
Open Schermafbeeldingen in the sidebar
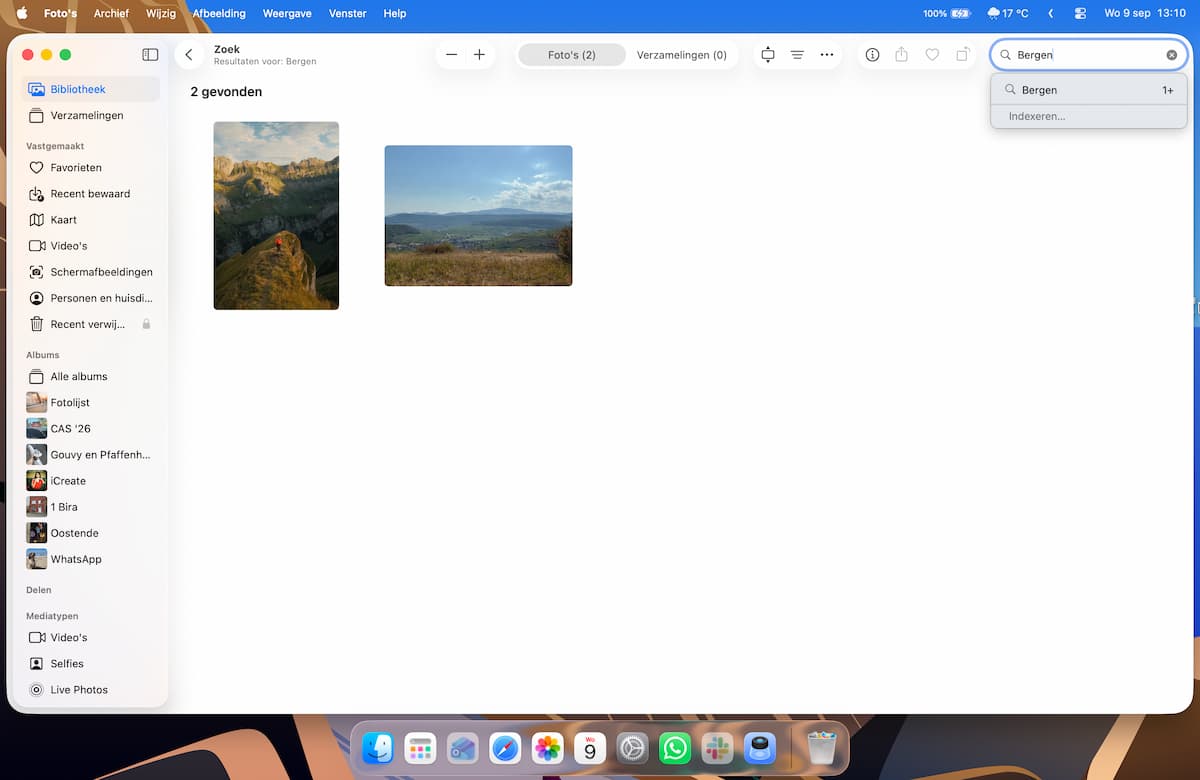(91, 272)
